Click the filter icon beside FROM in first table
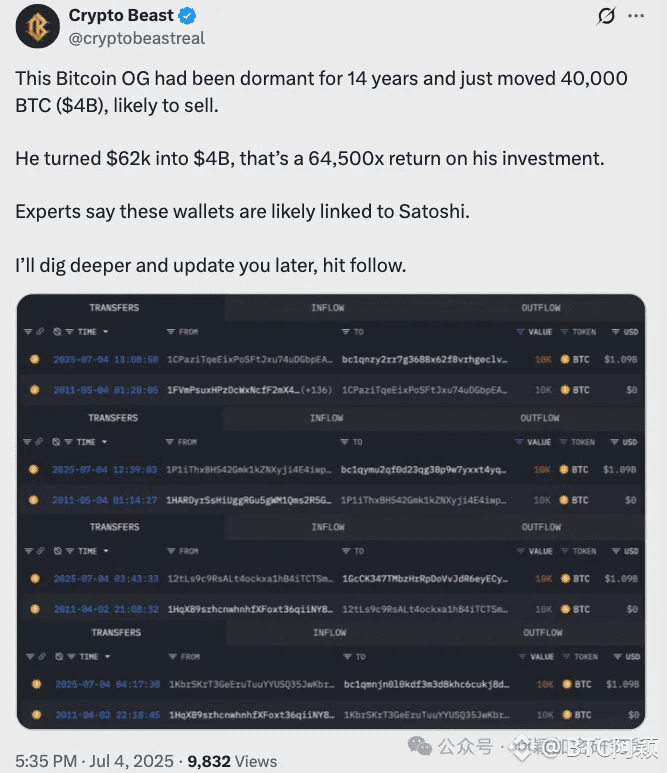Image resolution: width=667 pixels, height=773 pixels. point(171,332)
